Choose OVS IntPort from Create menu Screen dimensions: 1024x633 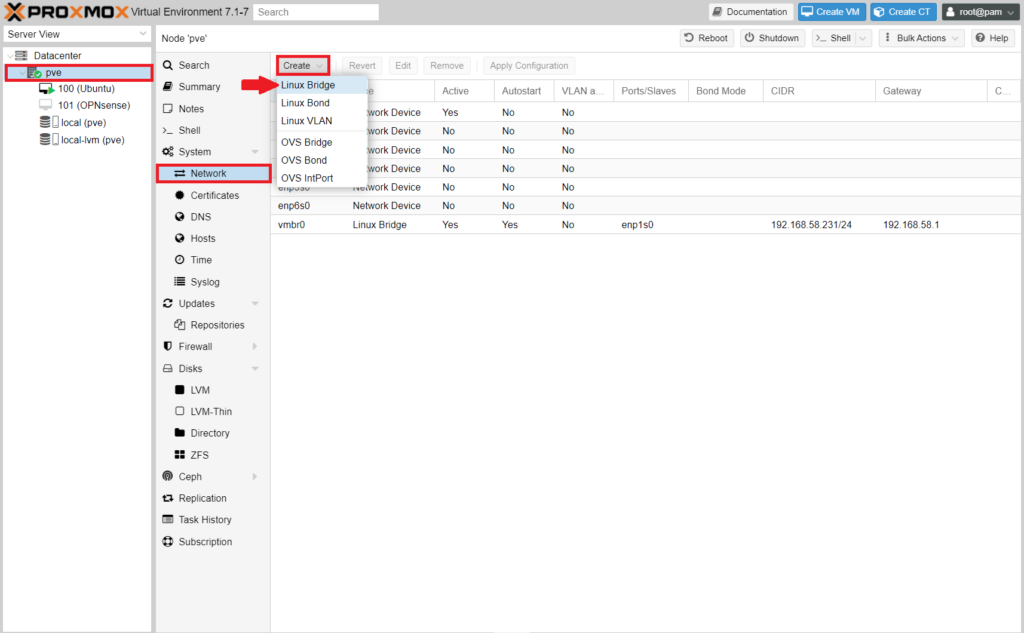coord(321,178)
